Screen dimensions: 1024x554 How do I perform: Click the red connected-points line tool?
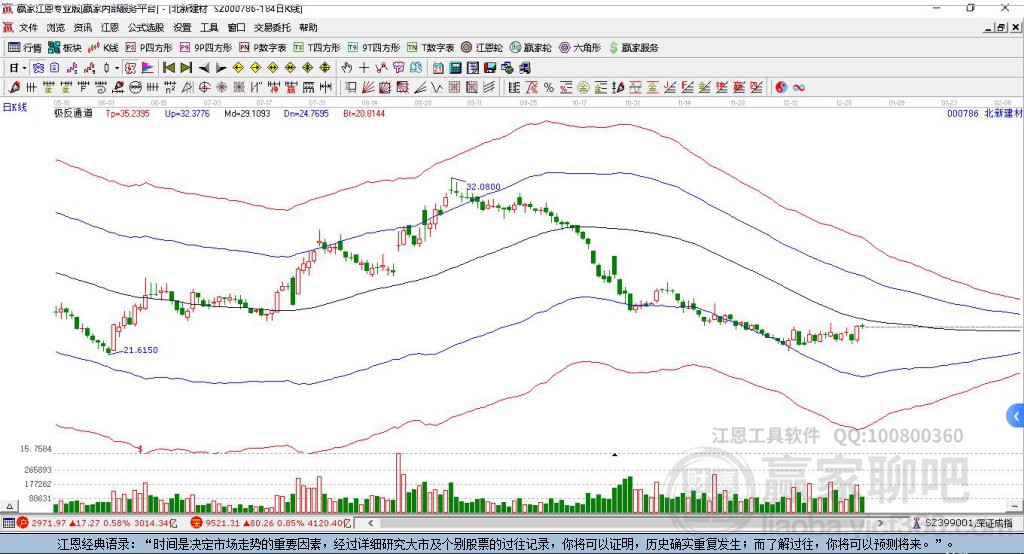[381, 68]
